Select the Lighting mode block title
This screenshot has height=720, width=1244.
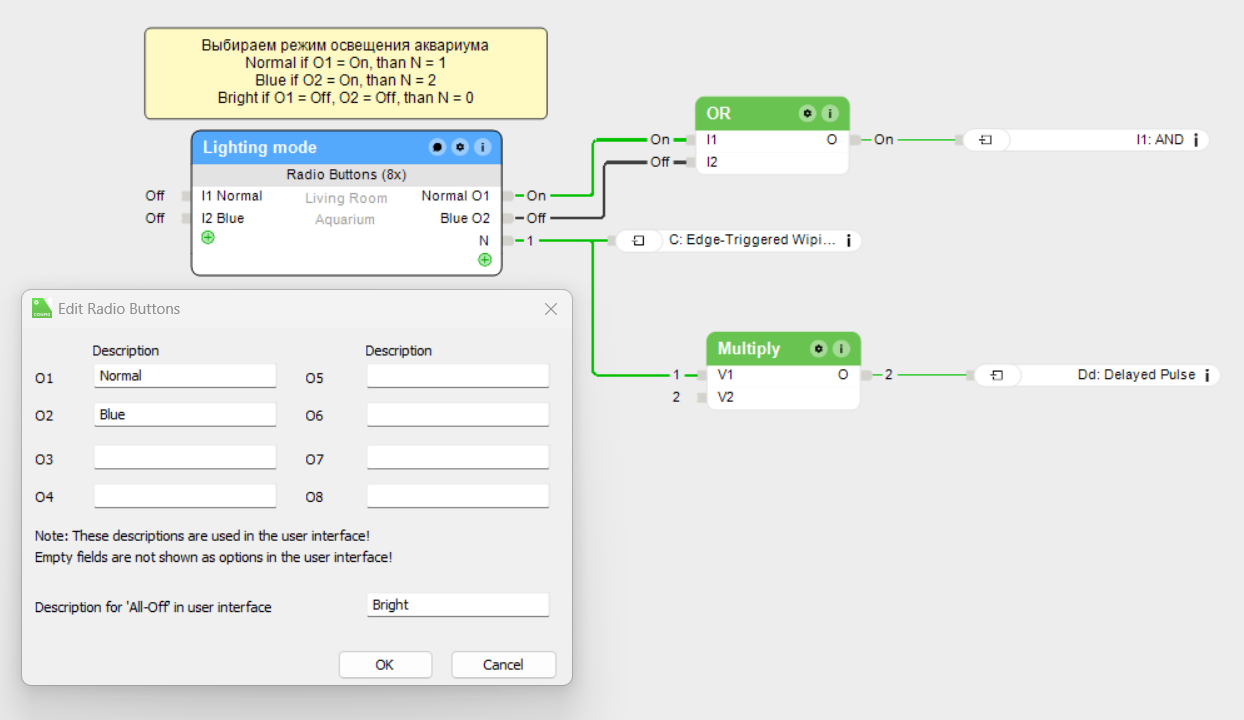pyautogui.click(x=260, y=147)
